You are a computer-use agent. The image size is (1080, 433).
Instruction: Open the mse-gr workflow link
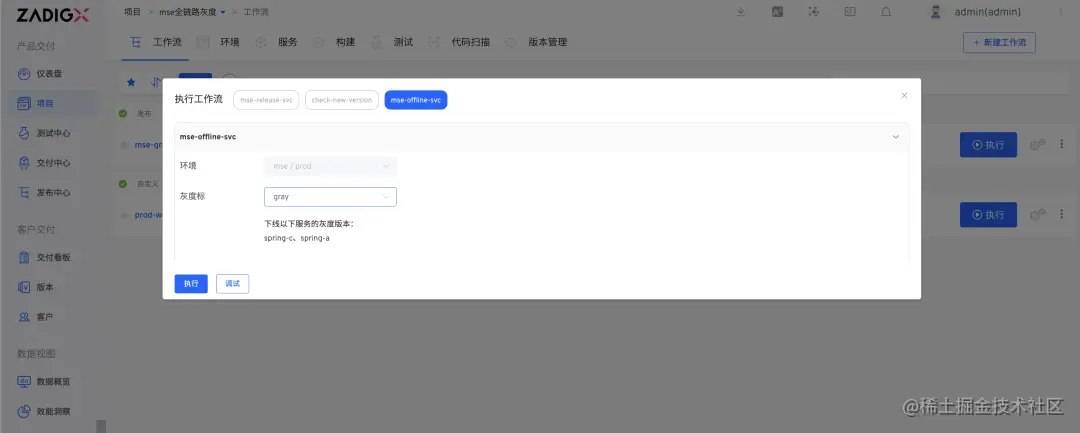point(148,145)
